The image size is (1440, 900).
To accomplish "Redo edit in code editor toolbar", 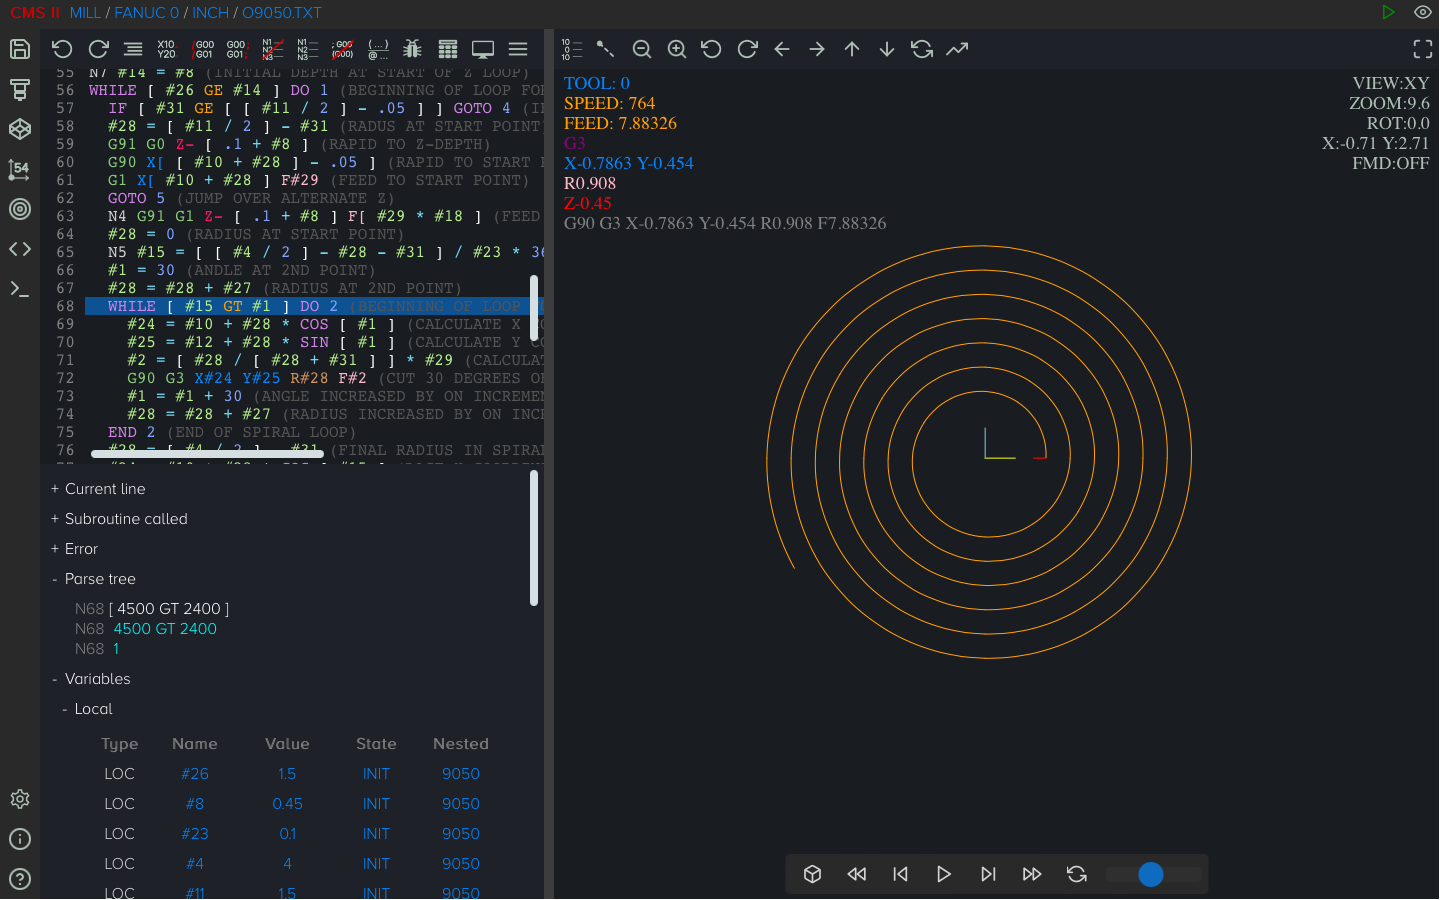I will [98, 49].
